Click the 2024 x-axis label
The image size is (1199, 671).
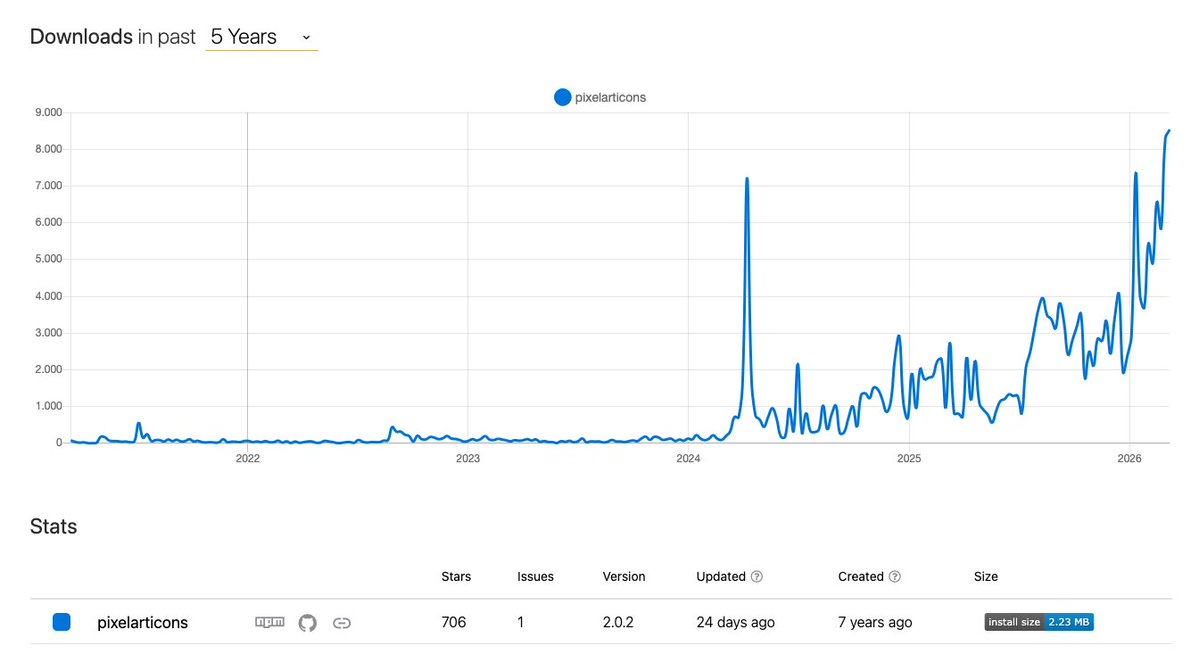point(688,459)
